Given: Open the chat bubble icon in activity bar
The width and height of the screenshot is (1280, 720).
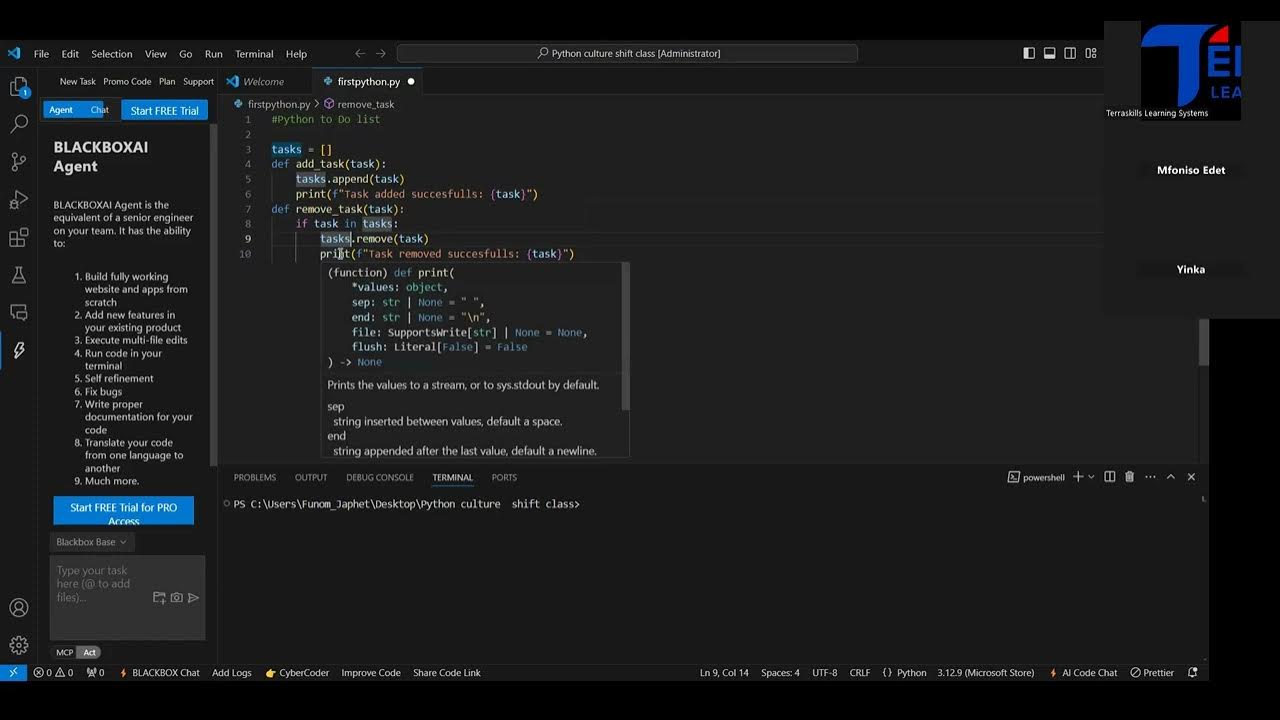Looking at the screenshot, I should [x=19, y=312].
